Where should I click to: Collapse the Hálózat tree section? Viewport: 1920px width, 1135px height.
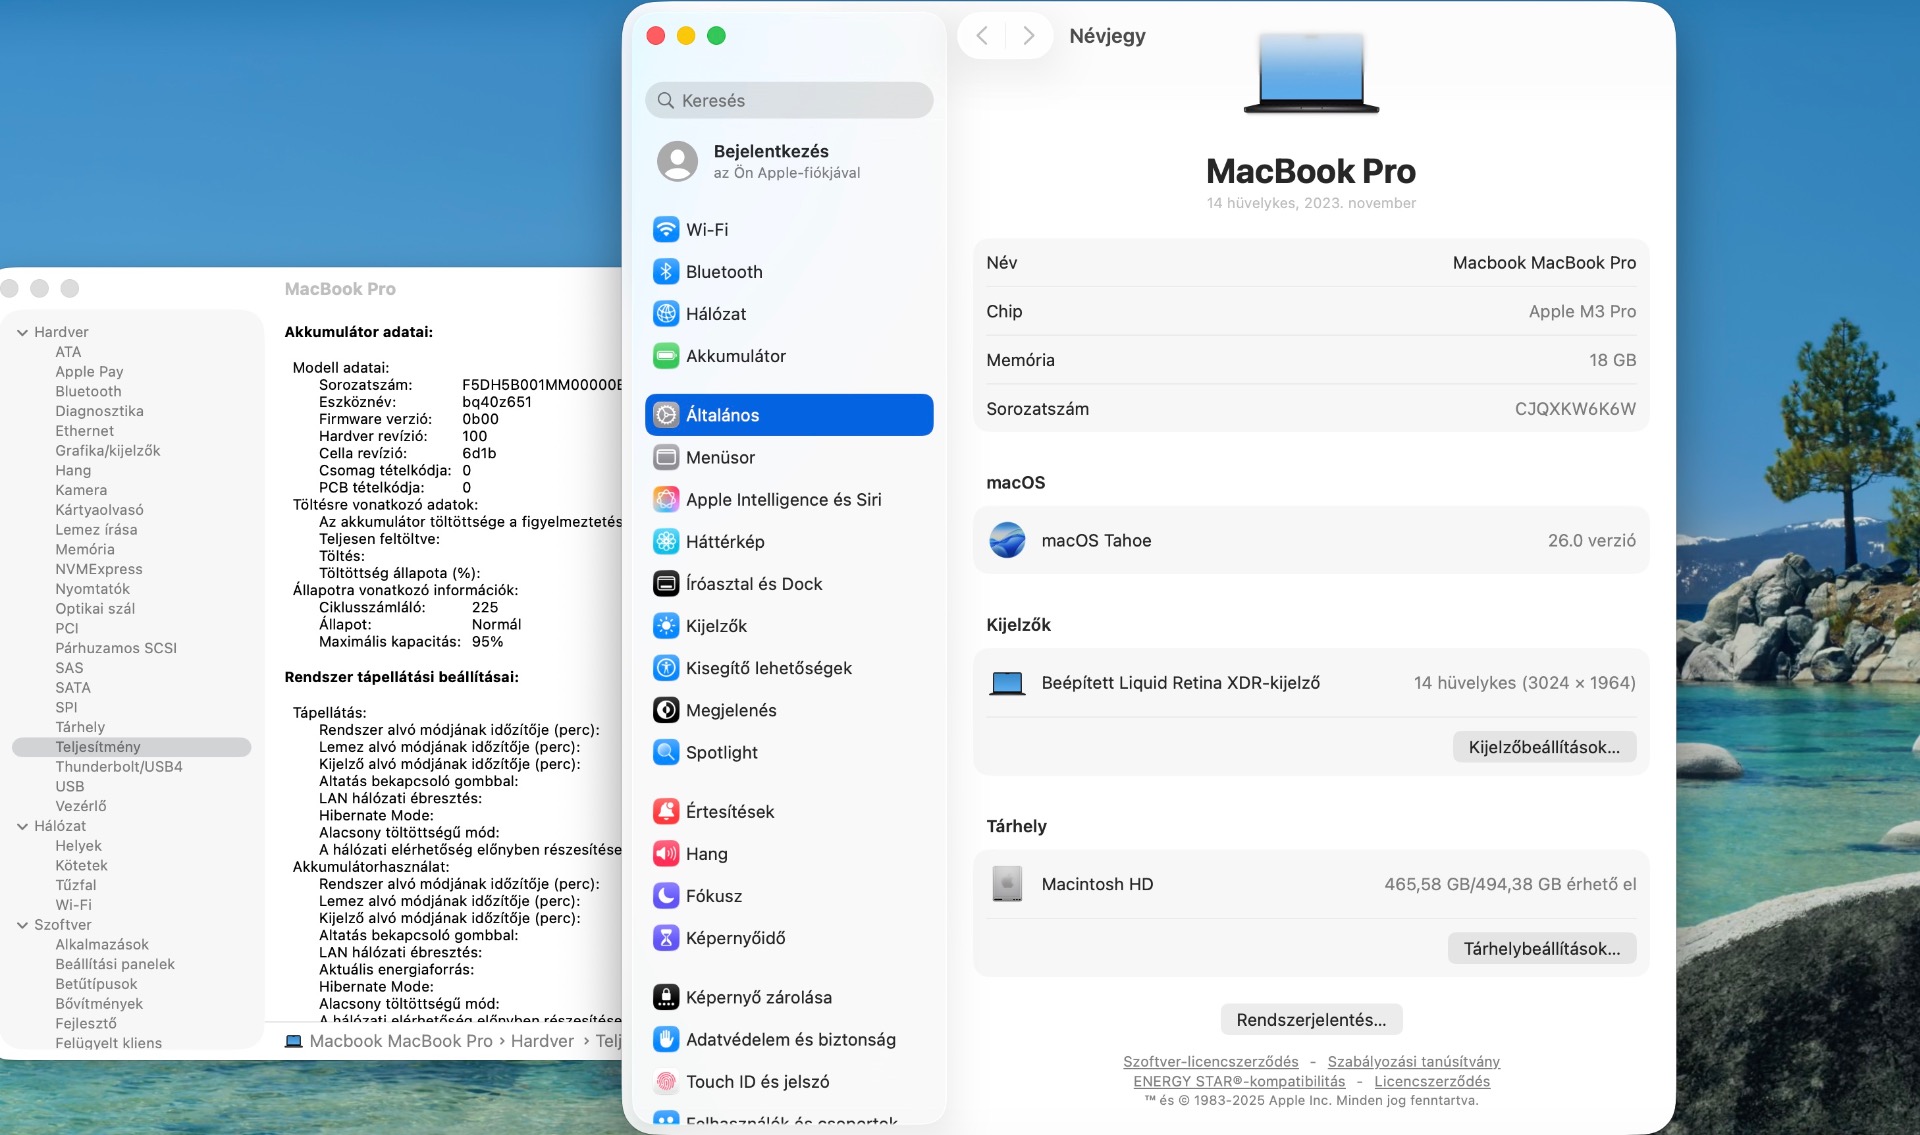(22, 826)
